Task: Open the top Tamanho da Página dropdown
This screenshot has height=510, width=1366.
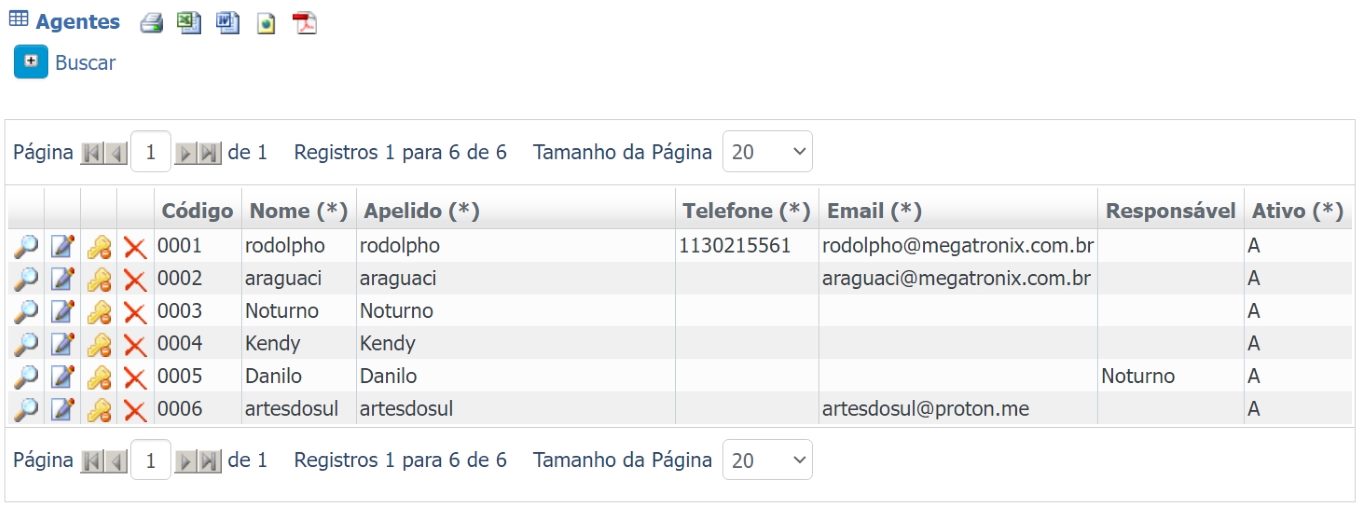Action: point(767,152)
